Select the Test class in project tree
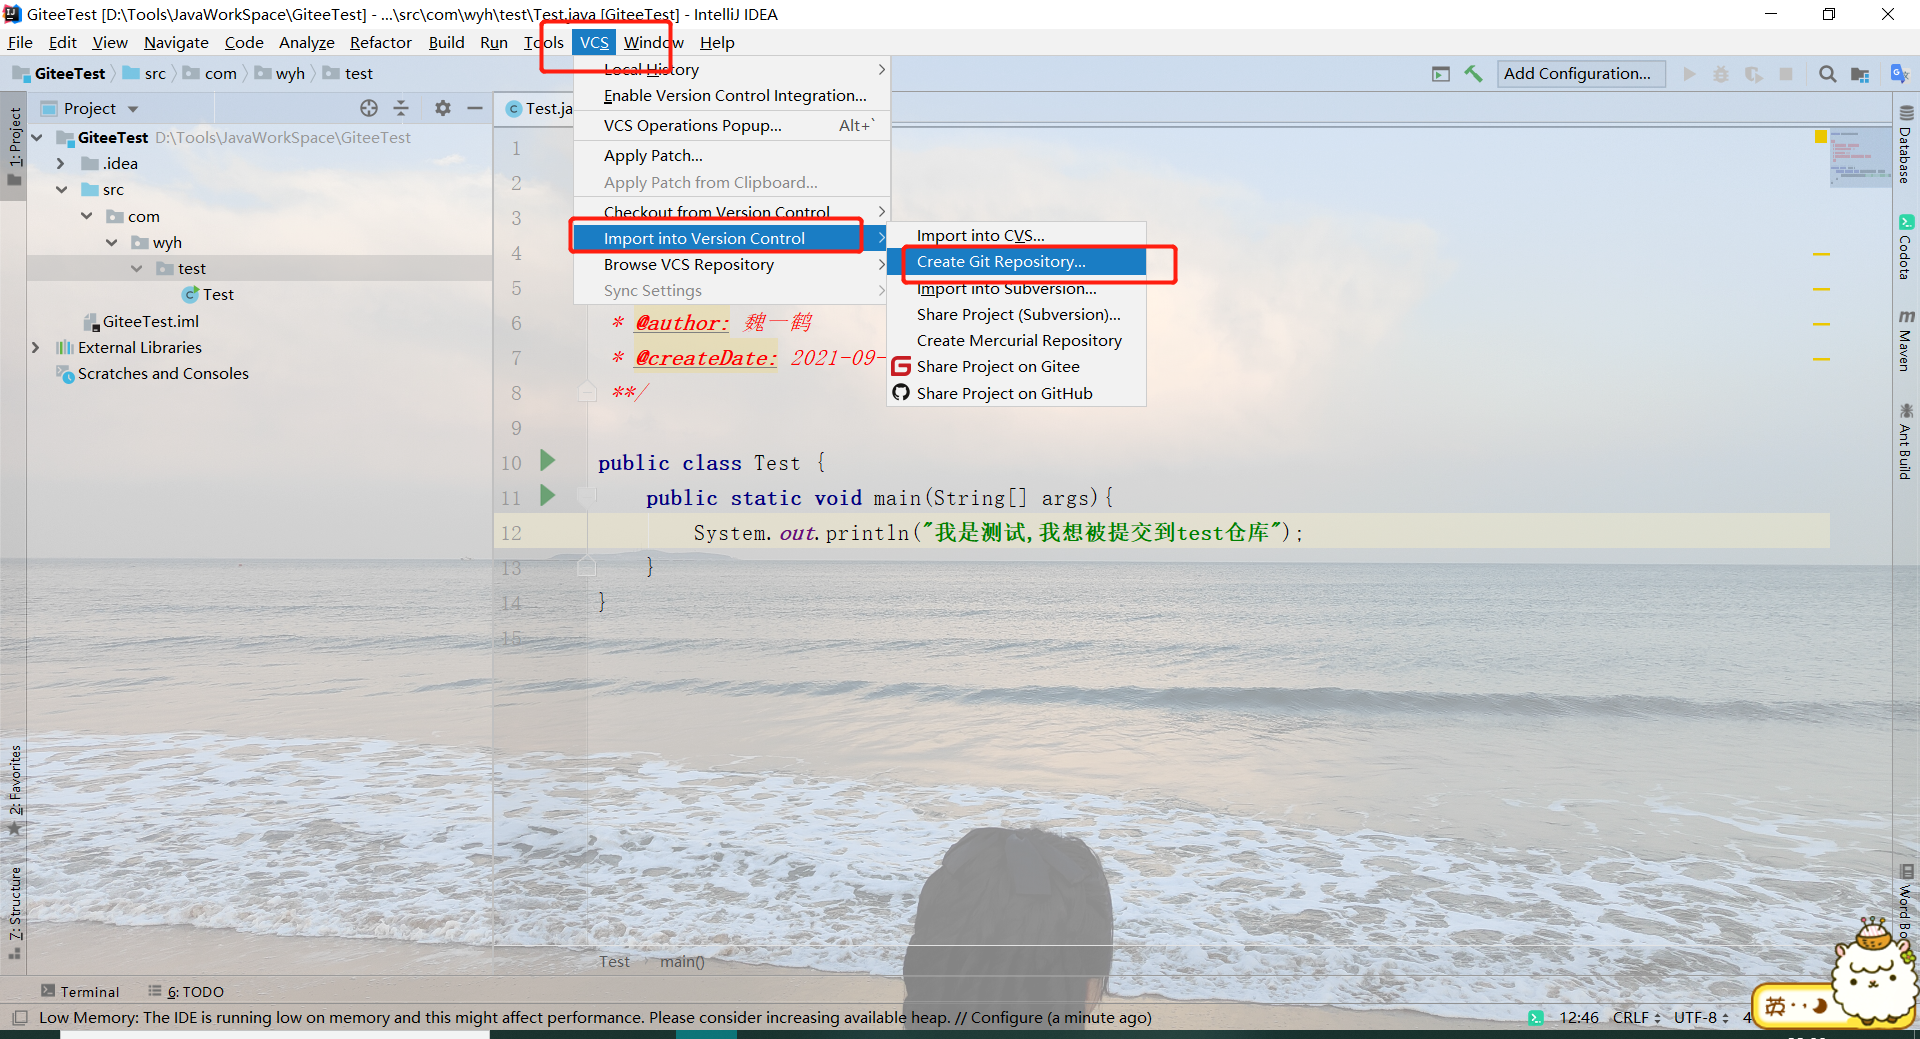The width and height of the screenshot is (1920, 1039). pyautogui.click(x=208, y=295)
